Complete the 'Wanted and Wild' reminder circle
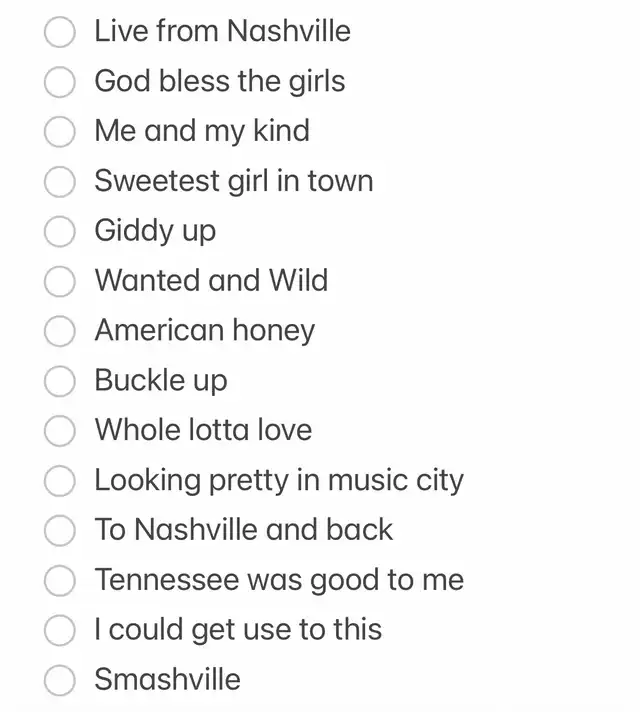 pos(60,282)
